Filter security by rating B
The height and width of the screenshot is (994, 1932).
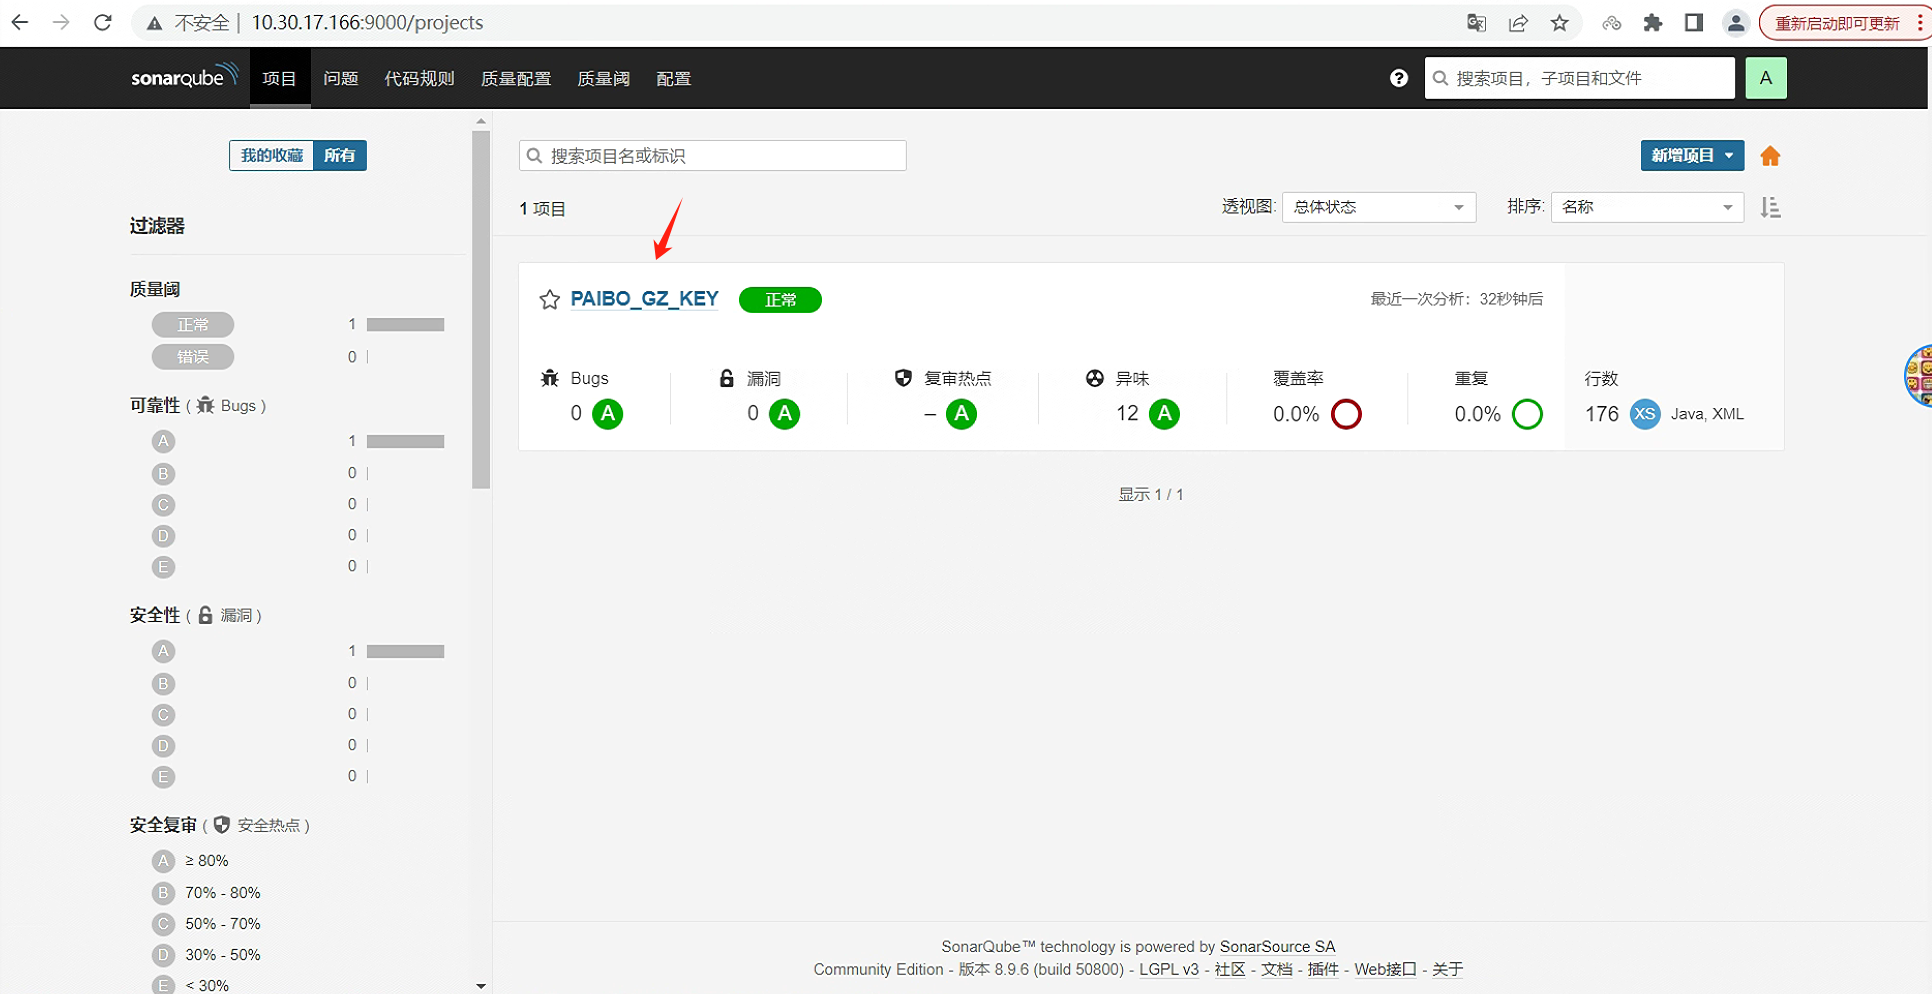163,683
